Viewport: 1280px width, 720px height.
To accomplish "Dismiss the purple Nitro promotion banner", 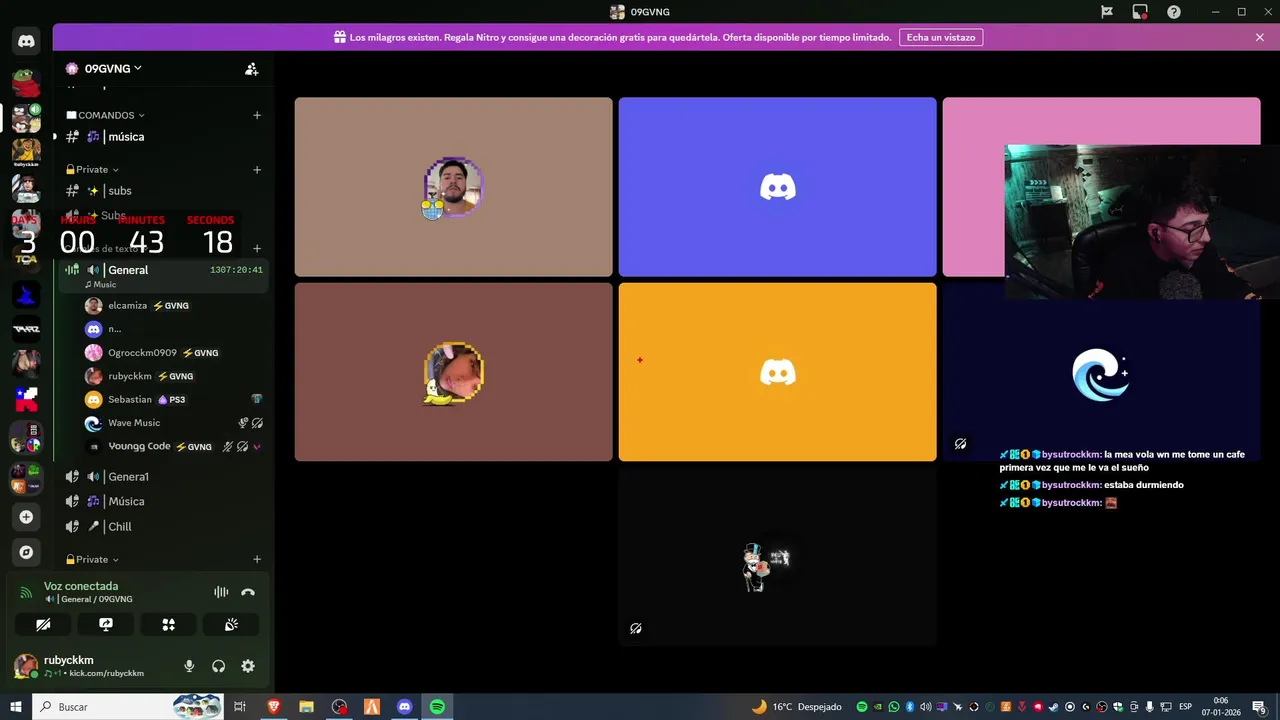I will click(1260, 37).
